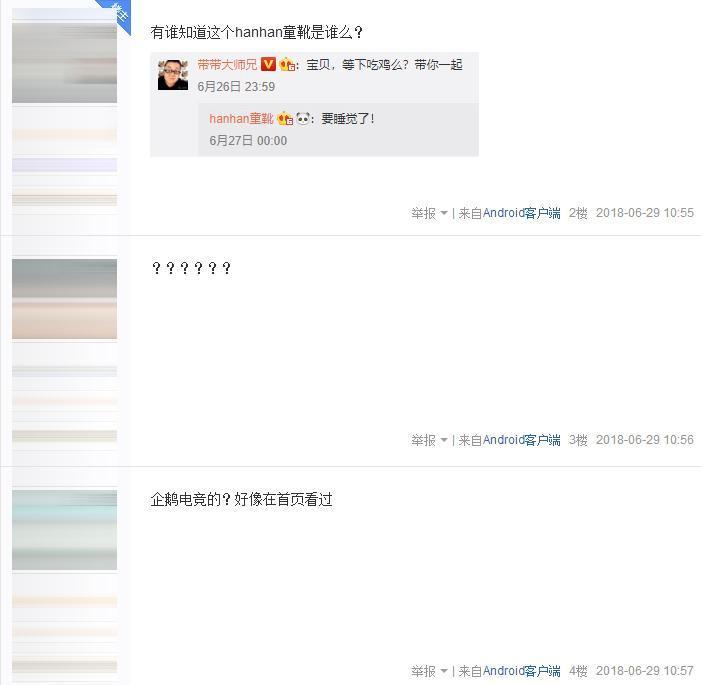Open the 4楼 poster's blurred avatar
This screenshot has height=685, width=701.
click(64, 530)
